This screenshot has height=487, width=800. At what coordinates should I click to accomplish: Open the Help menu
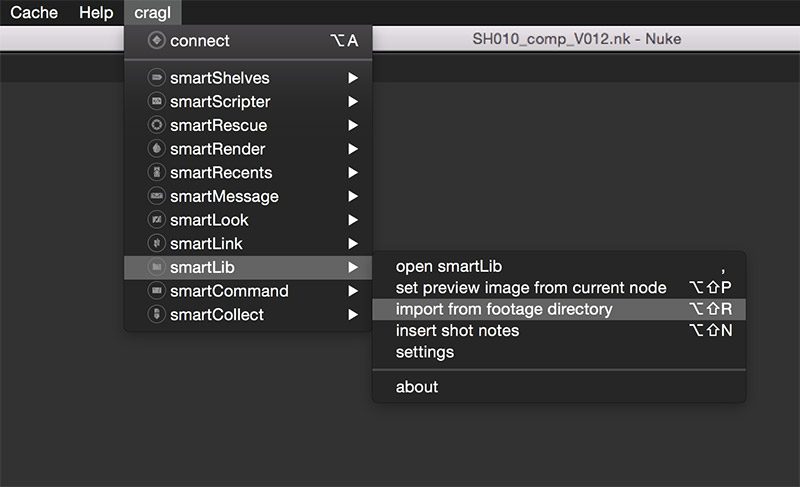click(96, 13)
